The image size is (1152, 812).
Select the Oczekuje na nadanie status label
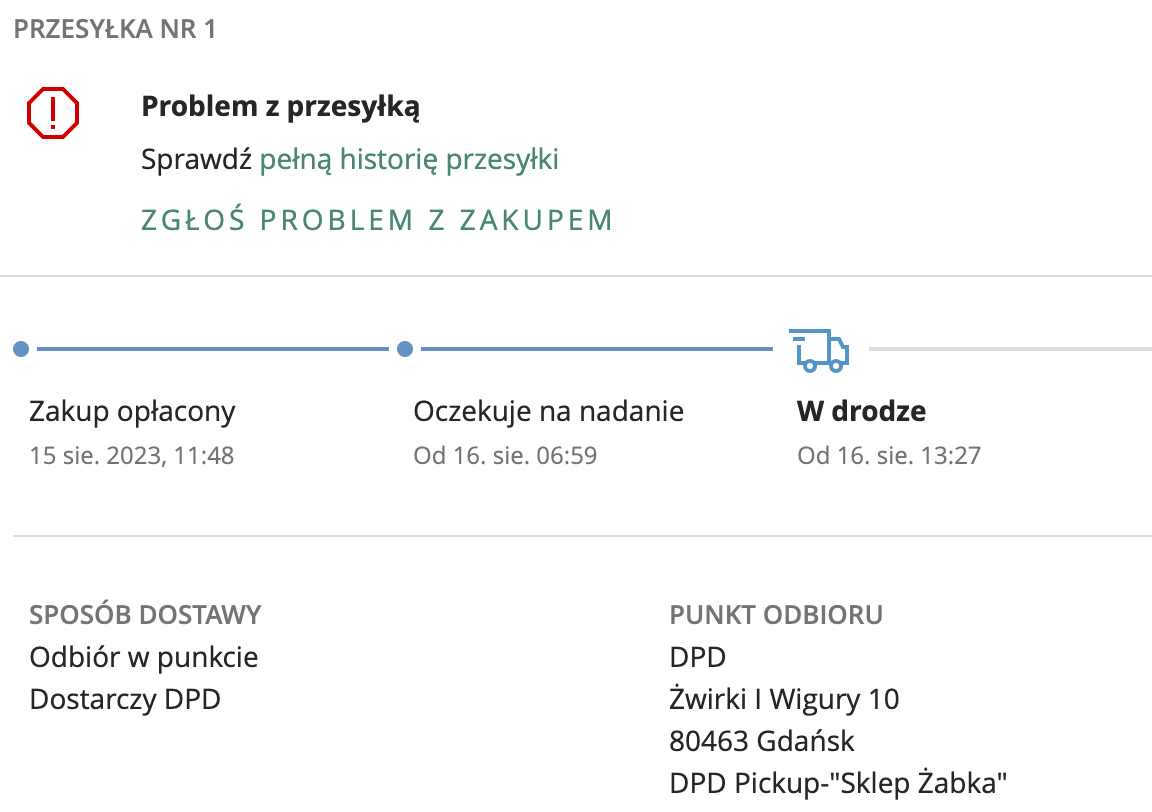(x=548, y=411)
